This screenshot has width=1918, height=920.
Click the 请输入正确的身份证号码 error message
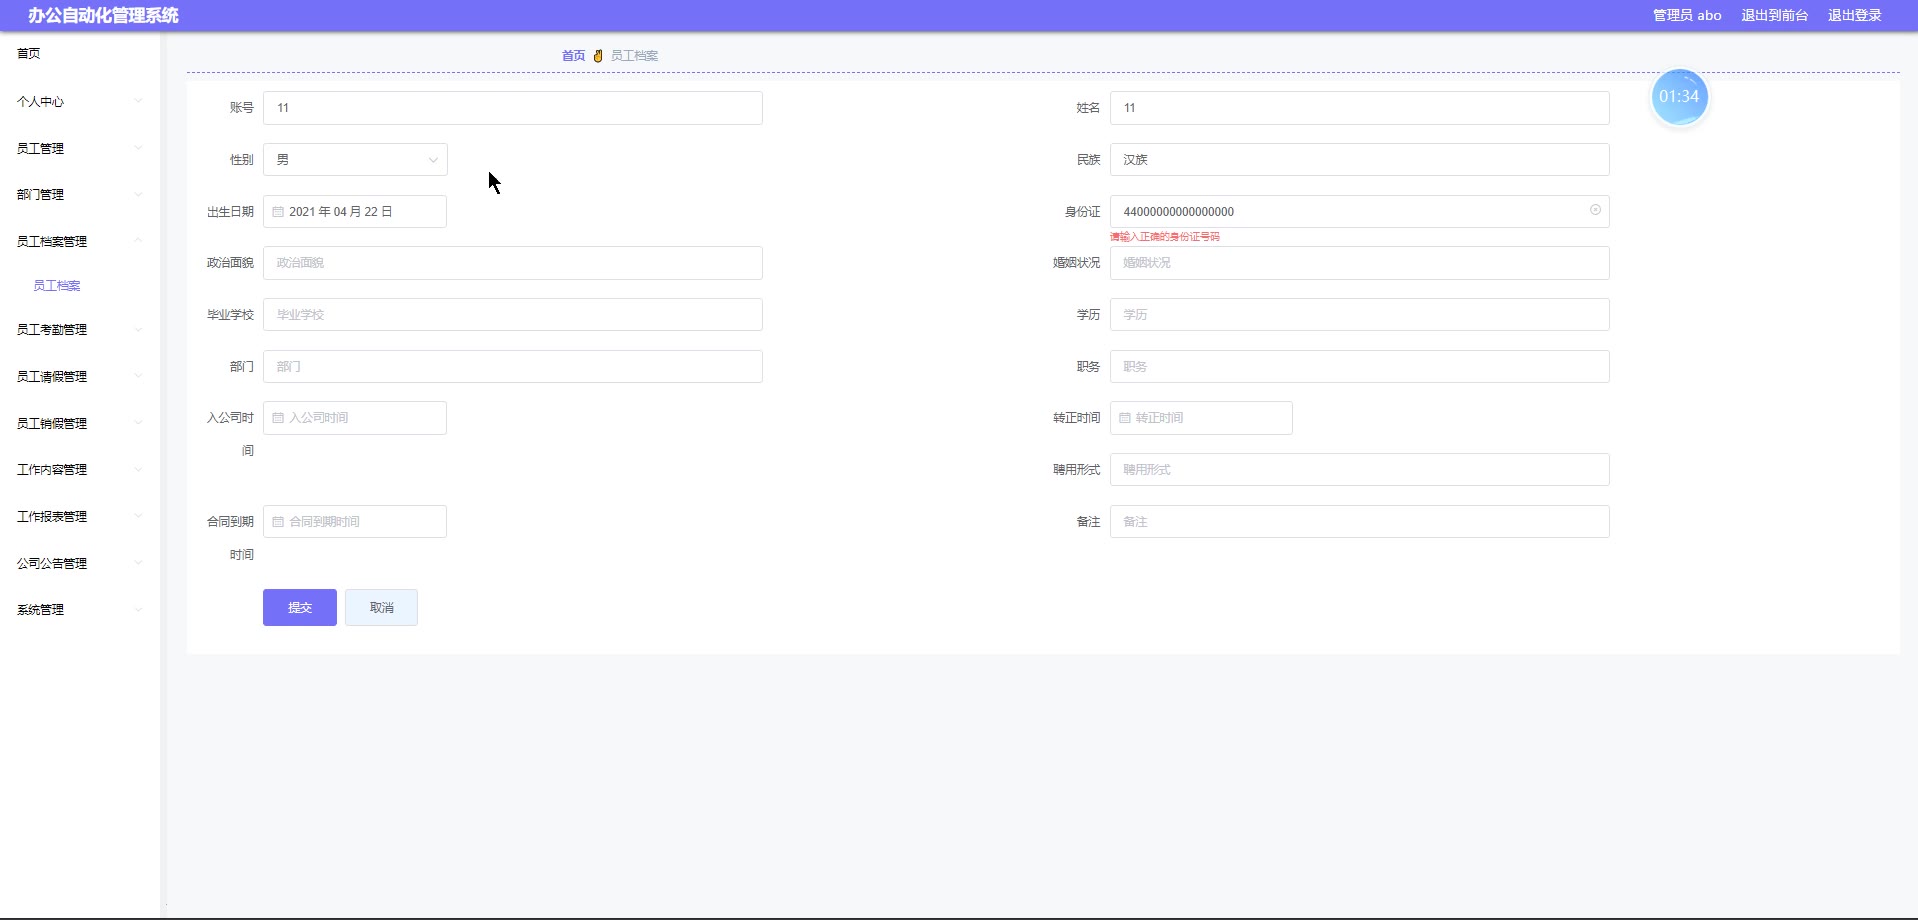click(x=1165, y=237)
